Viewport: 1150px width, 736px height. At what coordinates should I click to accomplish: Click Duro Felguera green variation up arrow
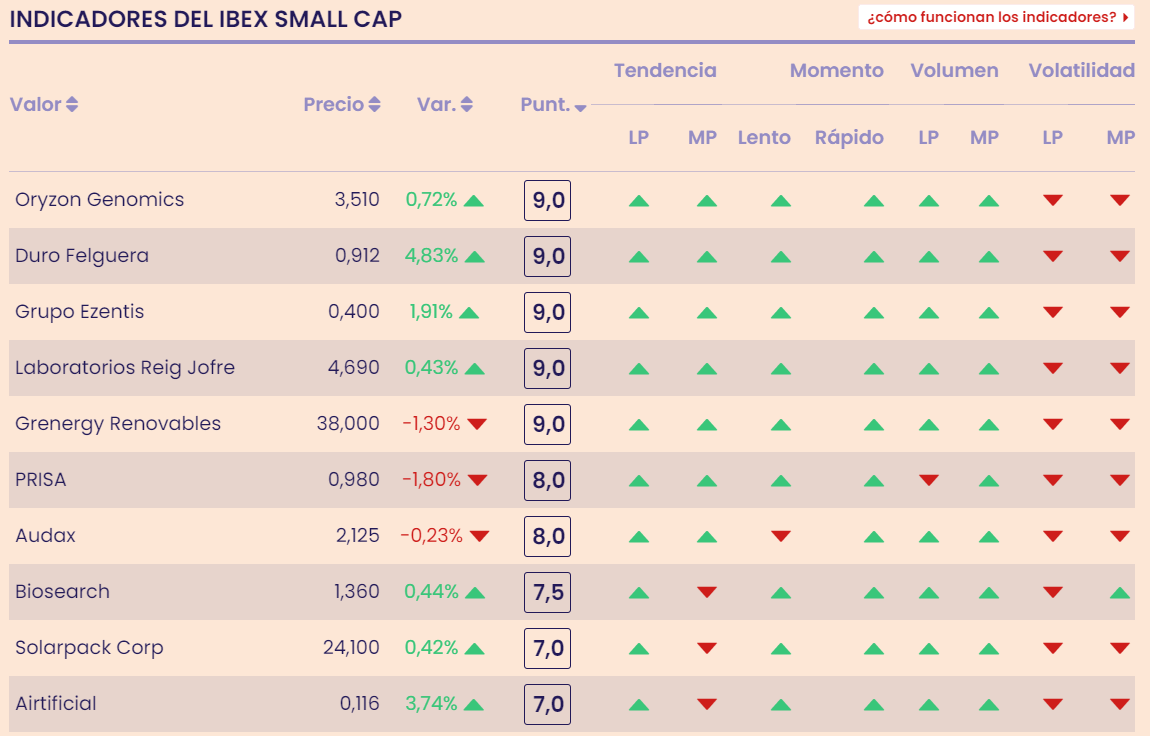point(475,257)
